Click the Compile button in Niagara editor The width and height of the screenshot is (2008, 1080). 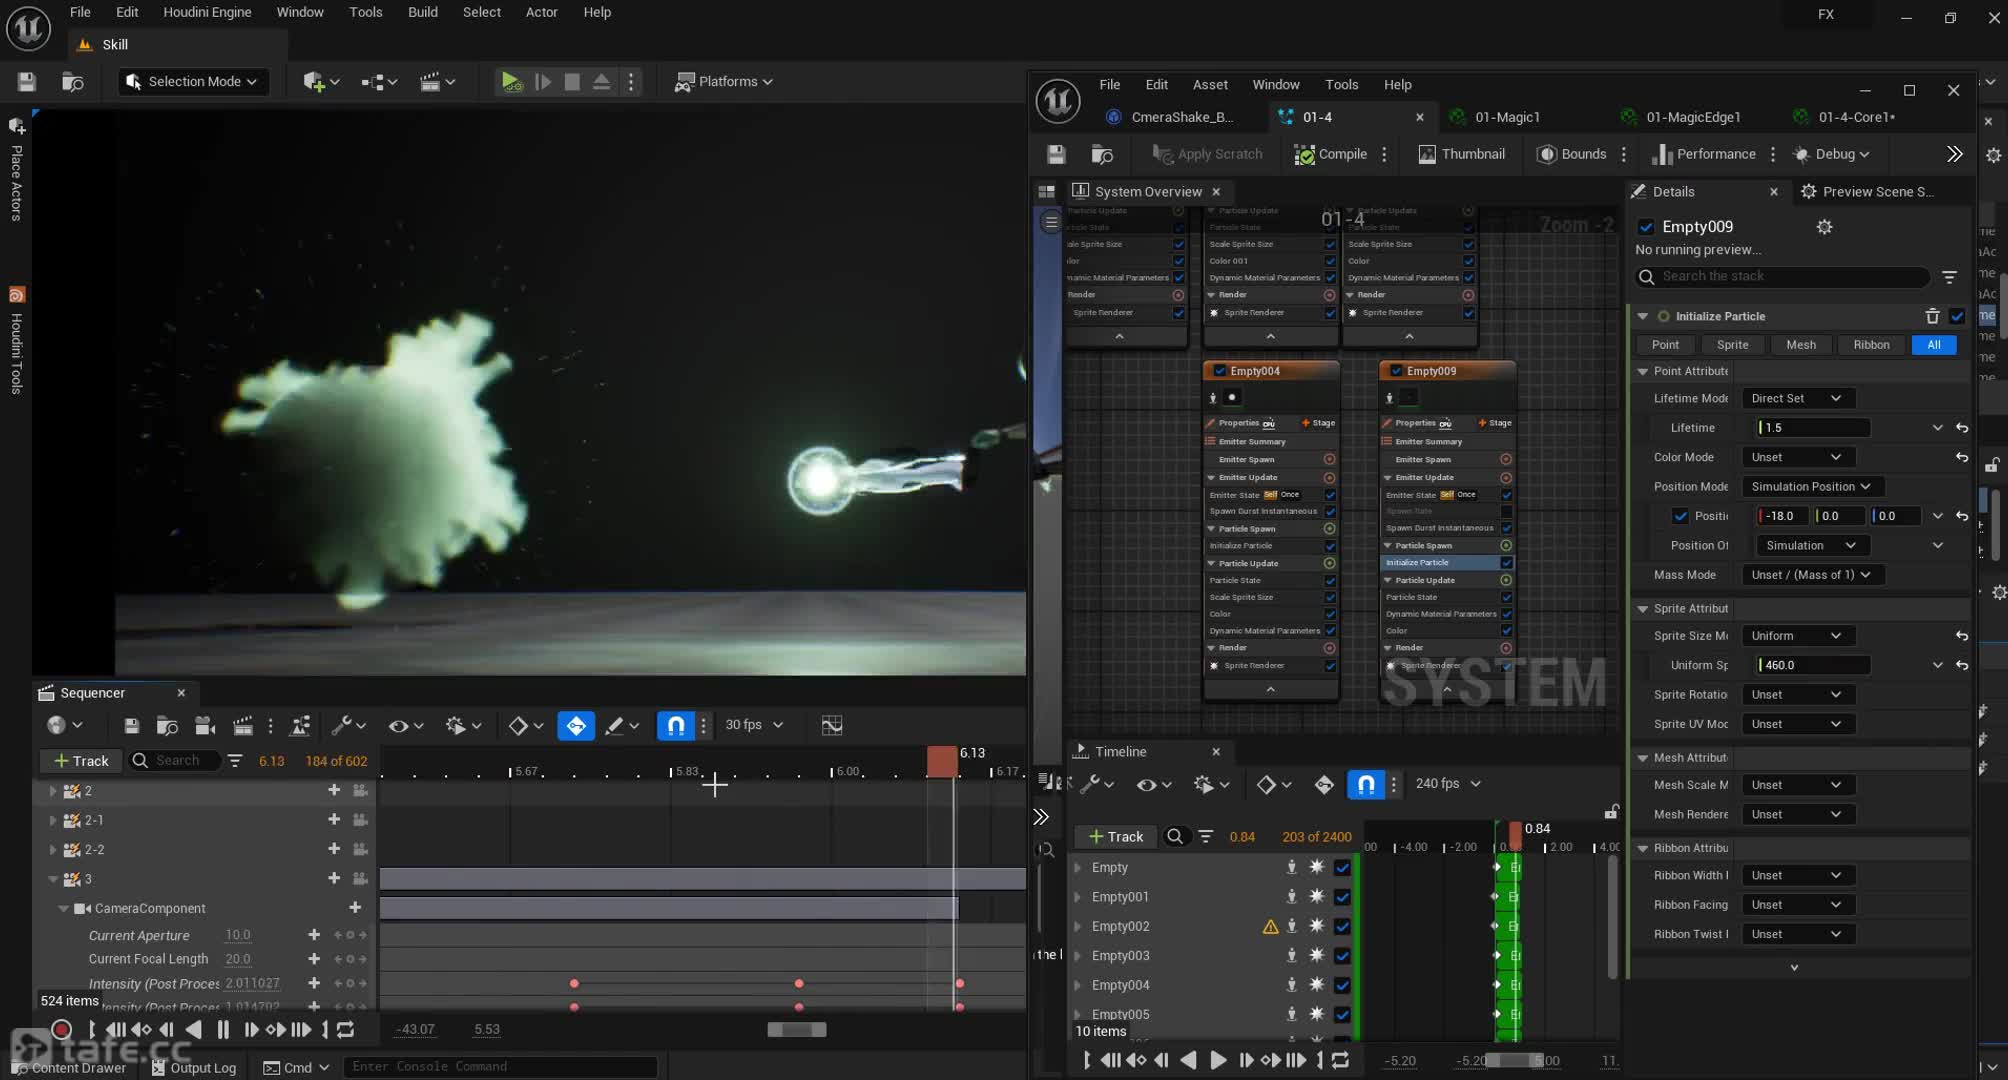[1330, 154]
